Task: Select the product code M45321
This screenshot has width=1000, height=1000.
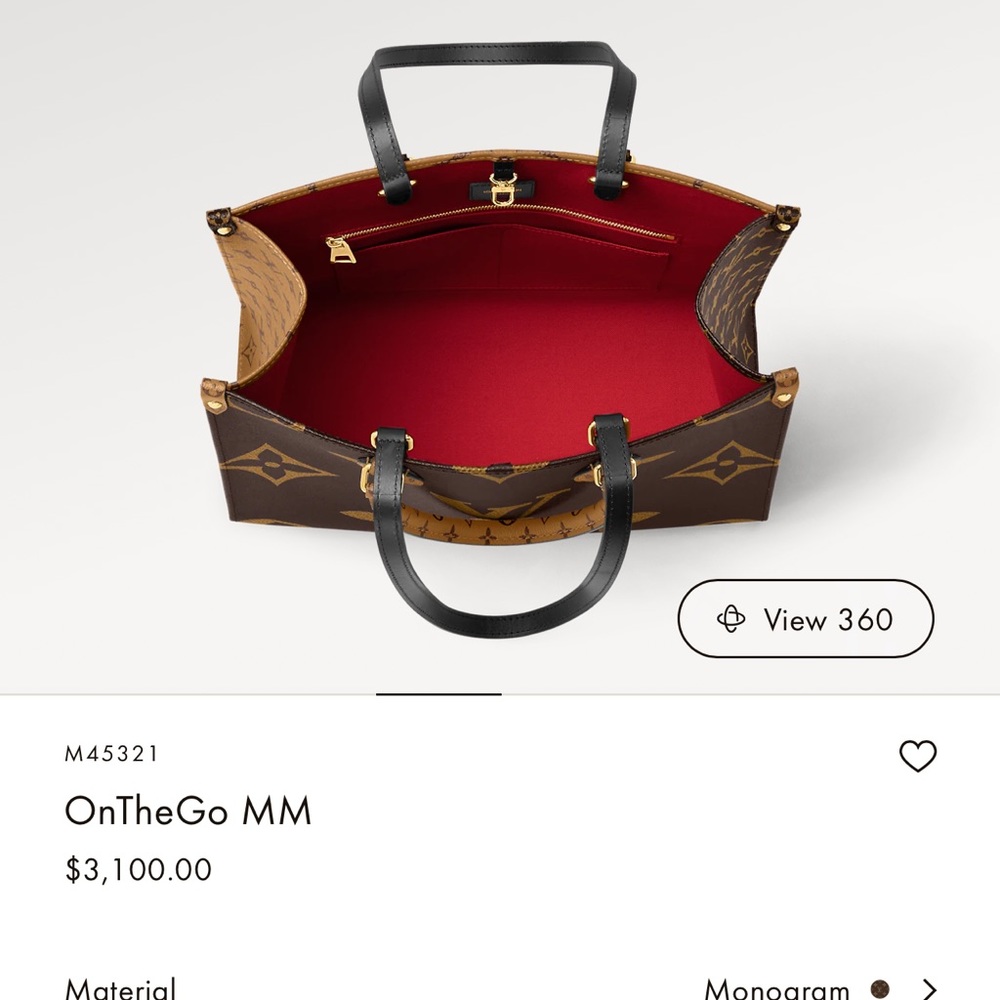Action: (111, 754)
